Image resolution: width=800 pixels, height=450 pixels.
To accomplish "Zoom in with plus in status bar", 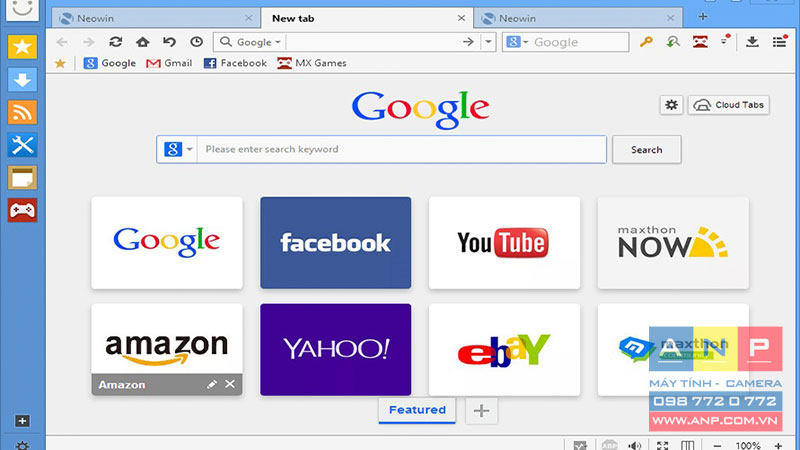I will pyautogui.click(x=778, y=446).
